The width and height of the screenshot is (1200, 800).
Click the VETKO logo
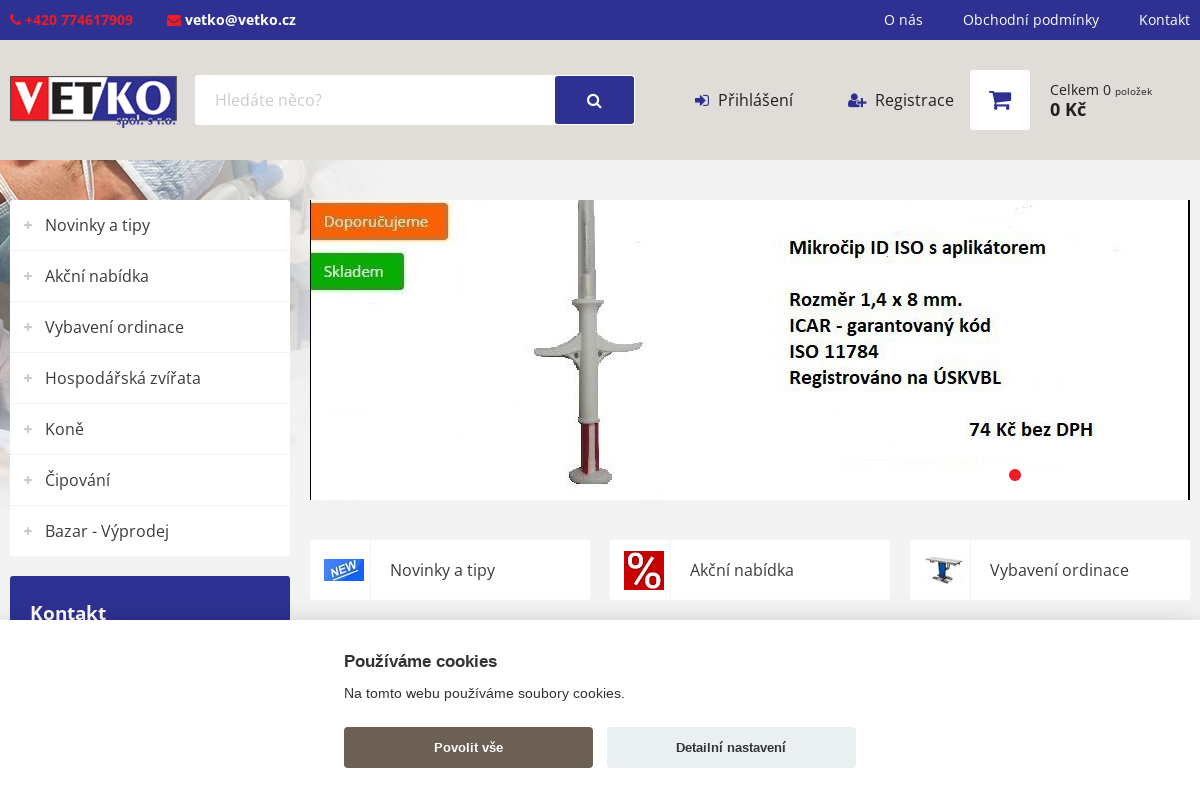[x=93, y=100]
